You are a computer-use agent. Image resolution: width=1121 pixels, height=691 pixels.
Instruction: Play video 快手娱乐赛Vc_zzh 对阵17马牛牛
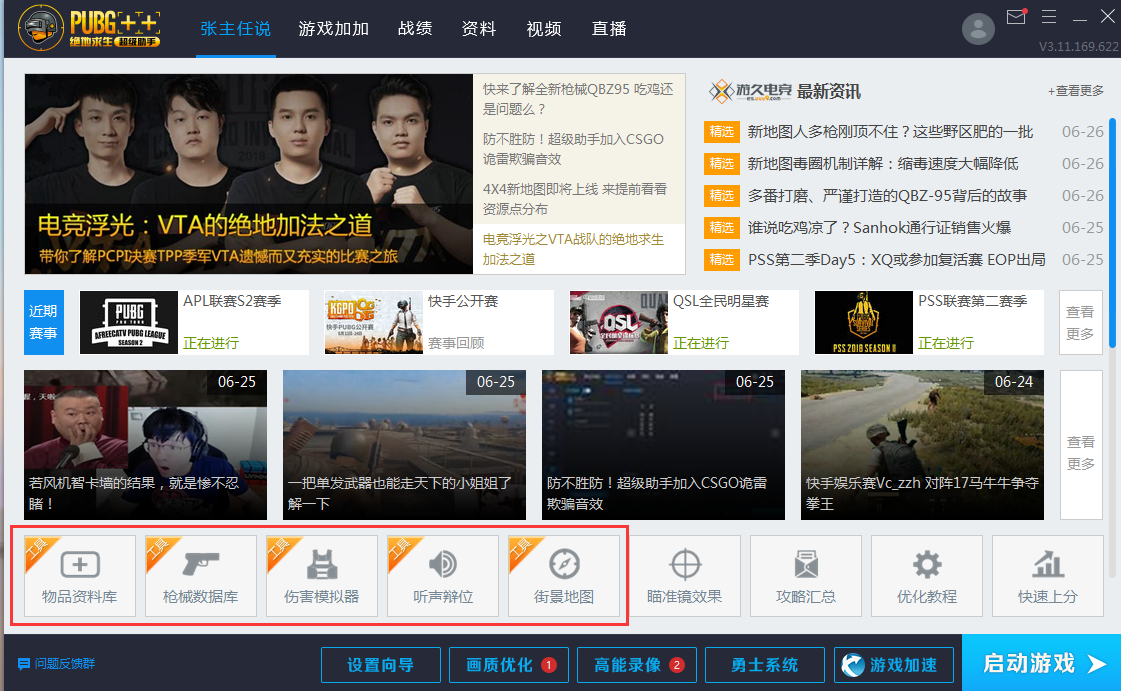coord(922,444)
